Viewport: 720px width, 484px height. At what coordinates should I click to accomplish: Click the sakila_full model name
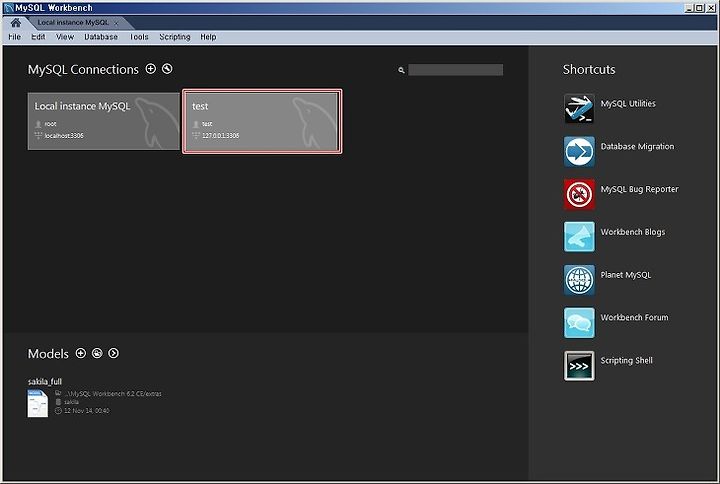(45, 382)
